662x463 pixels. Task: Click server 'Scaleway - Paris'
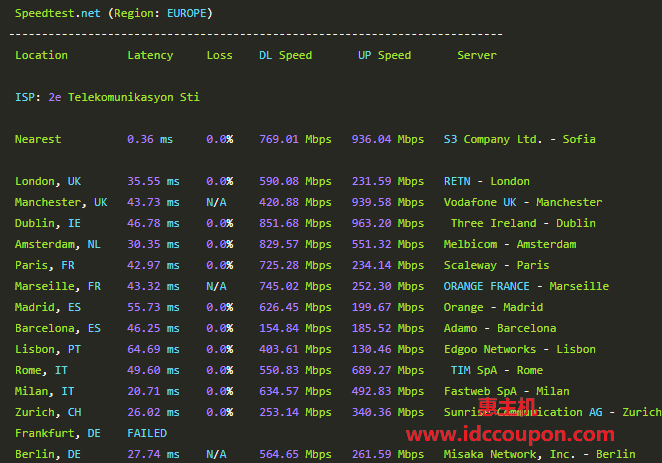click(496, 265)
